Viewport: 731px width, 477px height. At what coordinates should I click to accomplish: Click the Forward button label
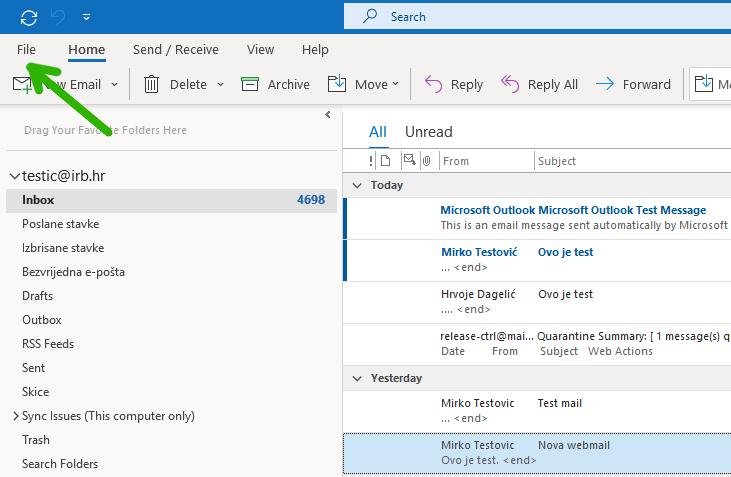(647, 84)
